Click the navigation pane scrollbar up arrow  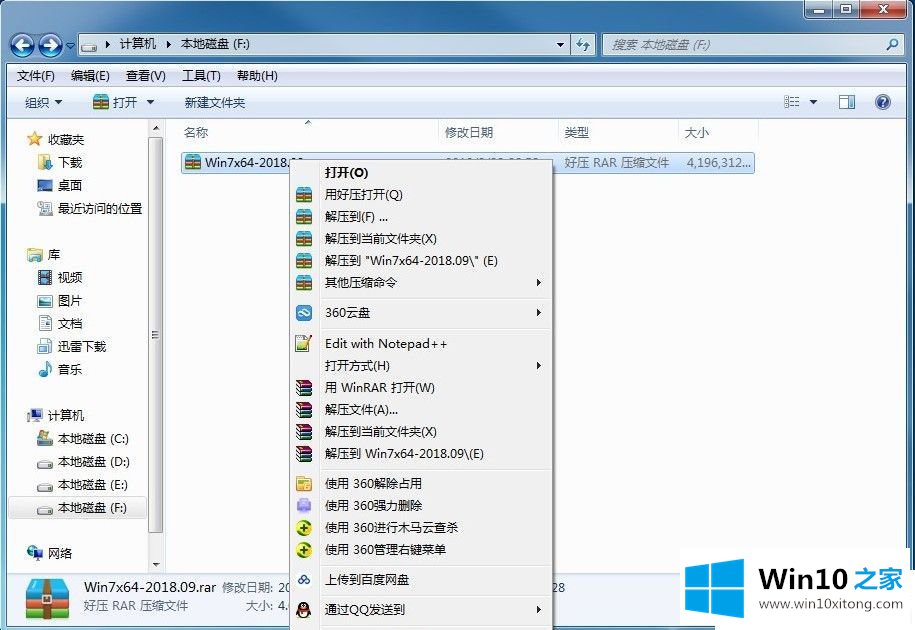(x=156, y=128)
